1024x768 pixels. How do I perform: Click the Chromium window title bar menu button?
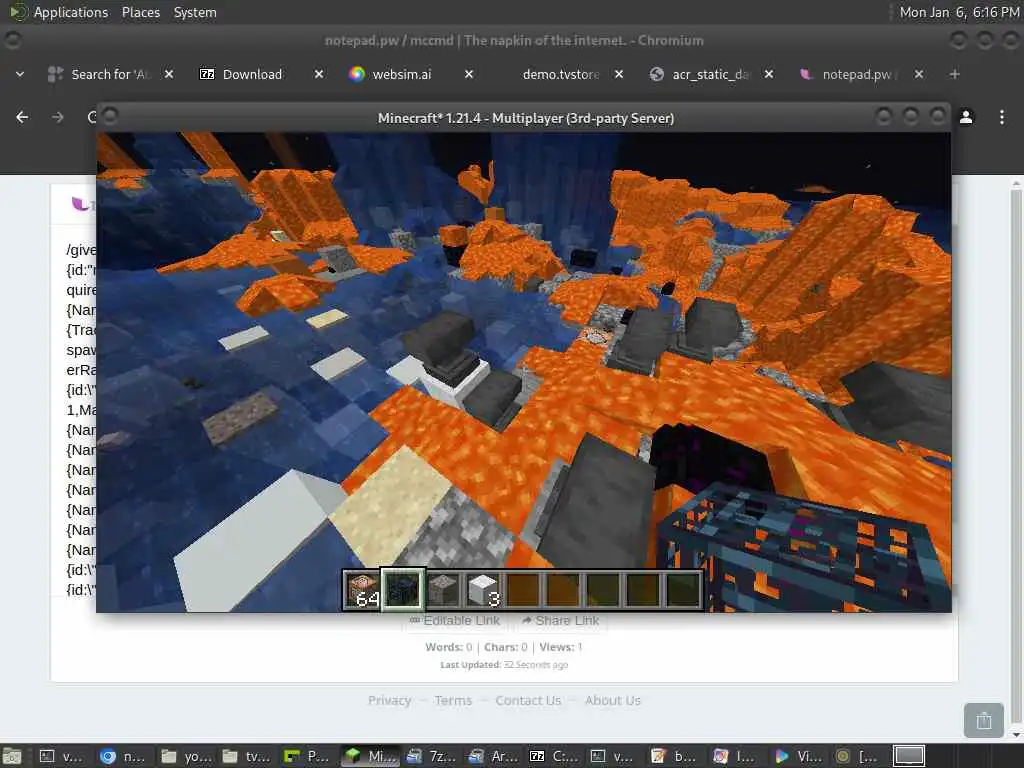click(x=12, y=40)
